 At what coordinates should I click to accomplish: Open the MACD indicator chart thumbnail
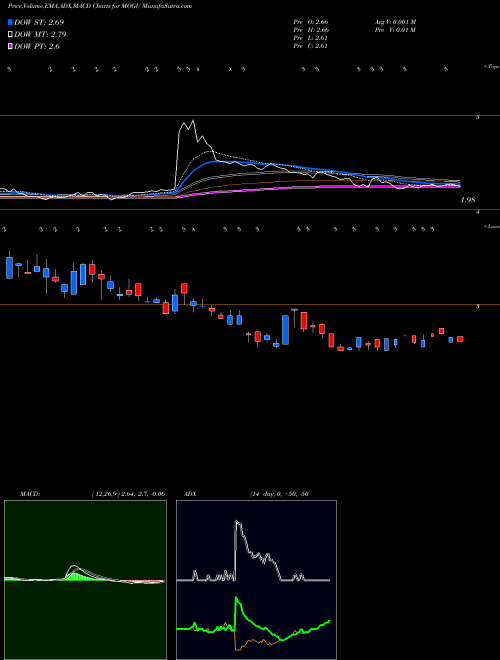(85, 580)
